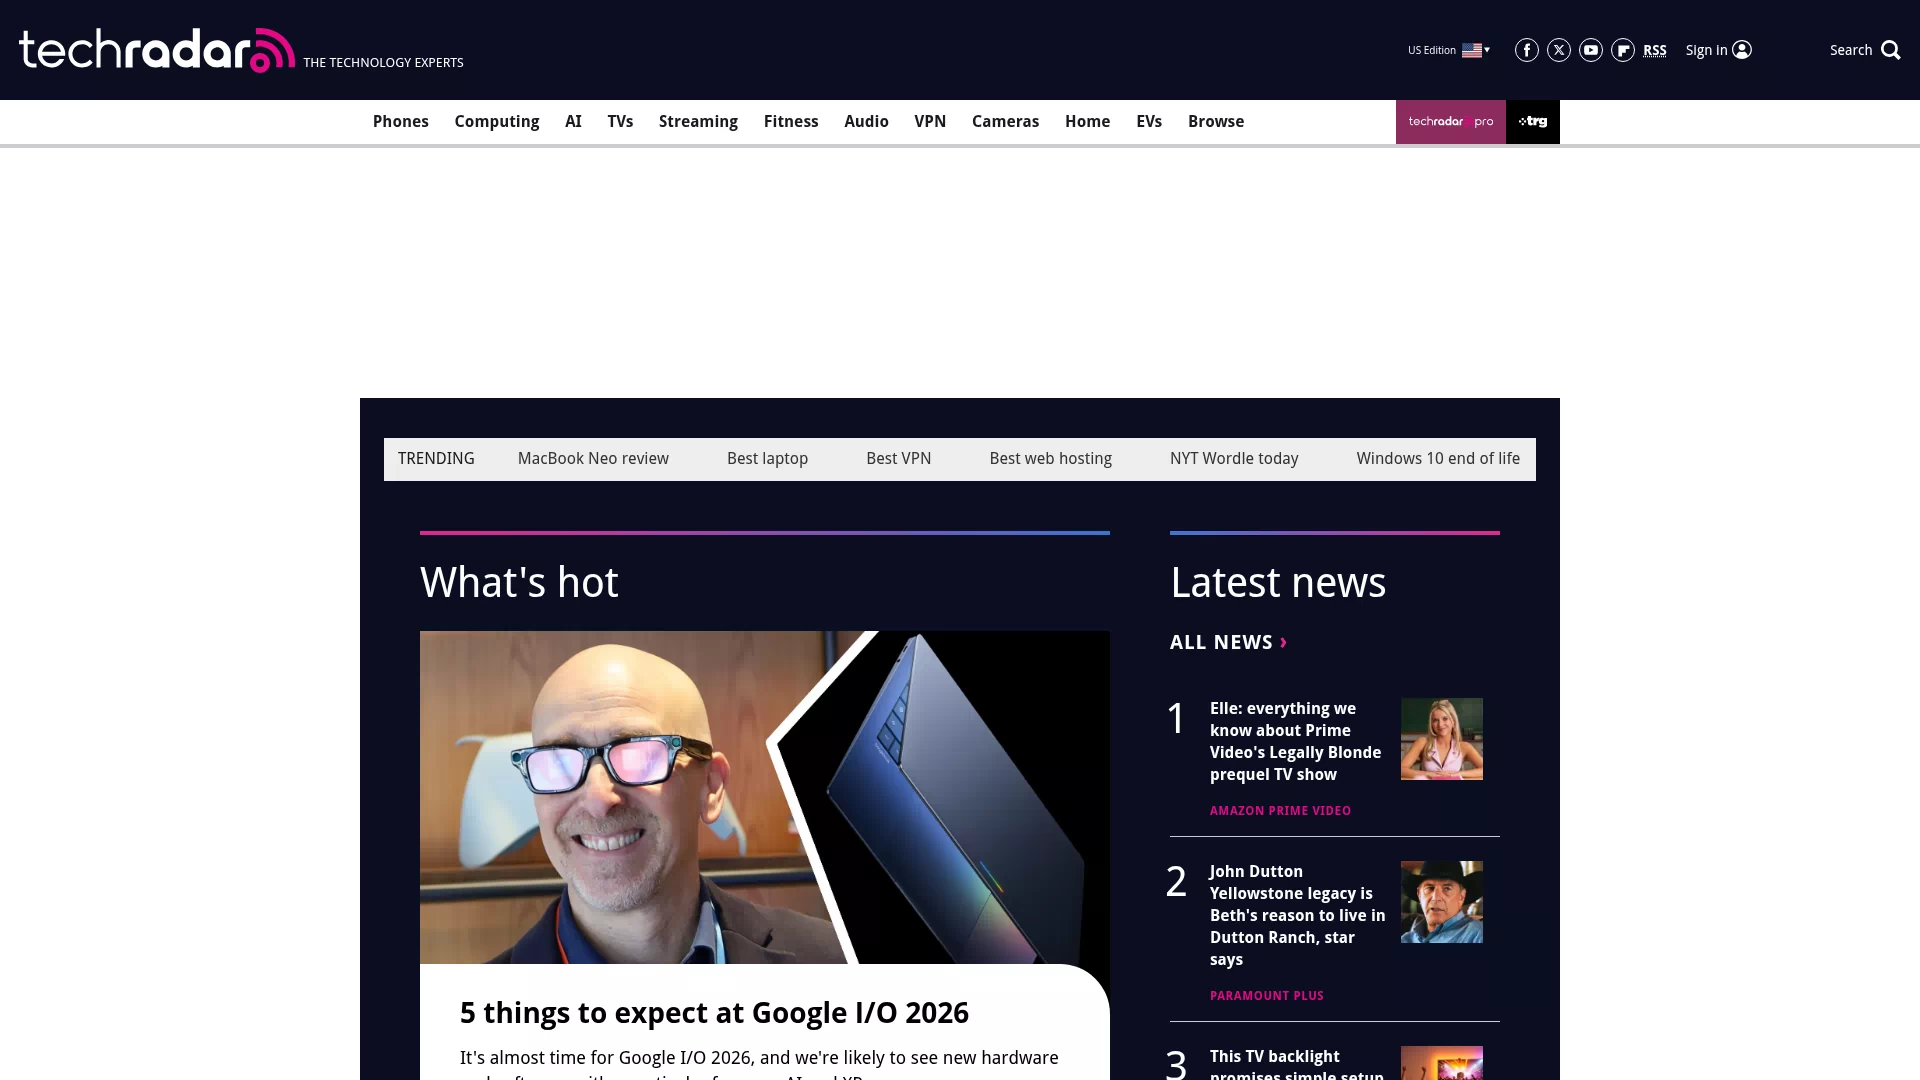The height and width of the screenshot is (1080, 1920).
Task: Open 5 things to expect at Google I/O 2026
Action: click(x=714, y=1013)
